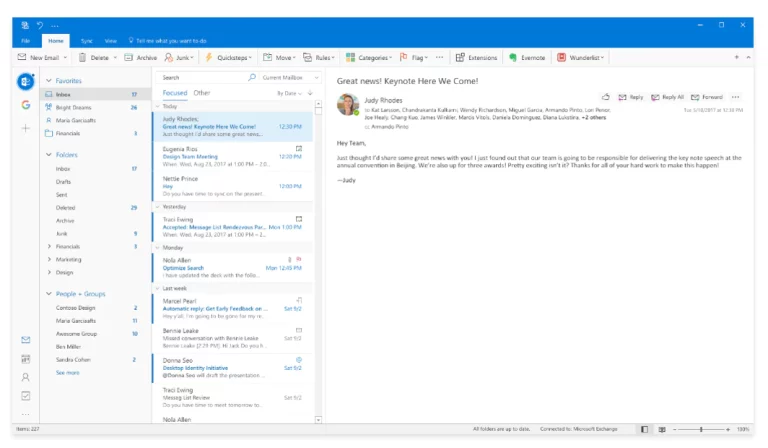Switch to the View tab
Viewport: 768px width, 448px height.
(x=111, y=41)
